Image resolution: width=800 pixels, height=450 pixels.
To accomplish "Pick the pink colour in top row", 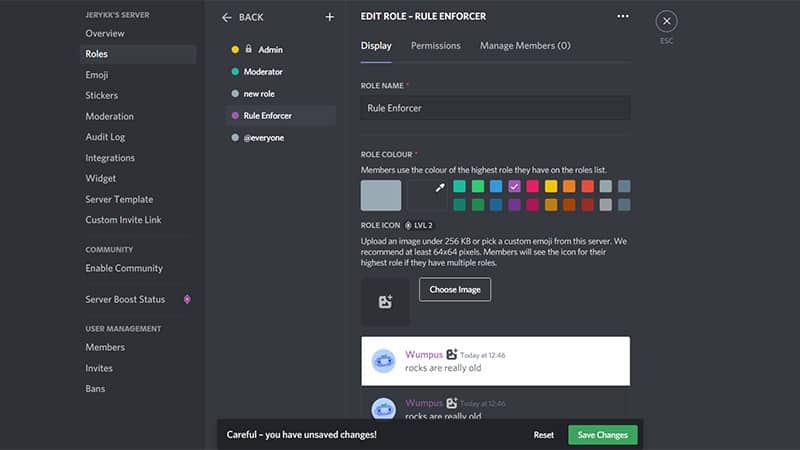I will pos(533,186).
